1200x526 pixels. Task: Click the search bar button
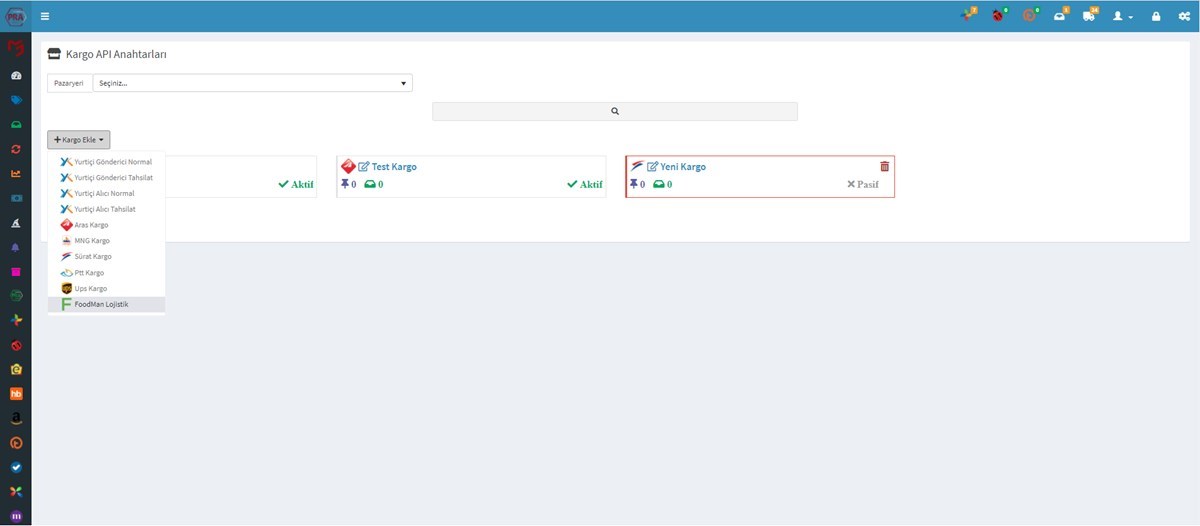pos(615,111)
